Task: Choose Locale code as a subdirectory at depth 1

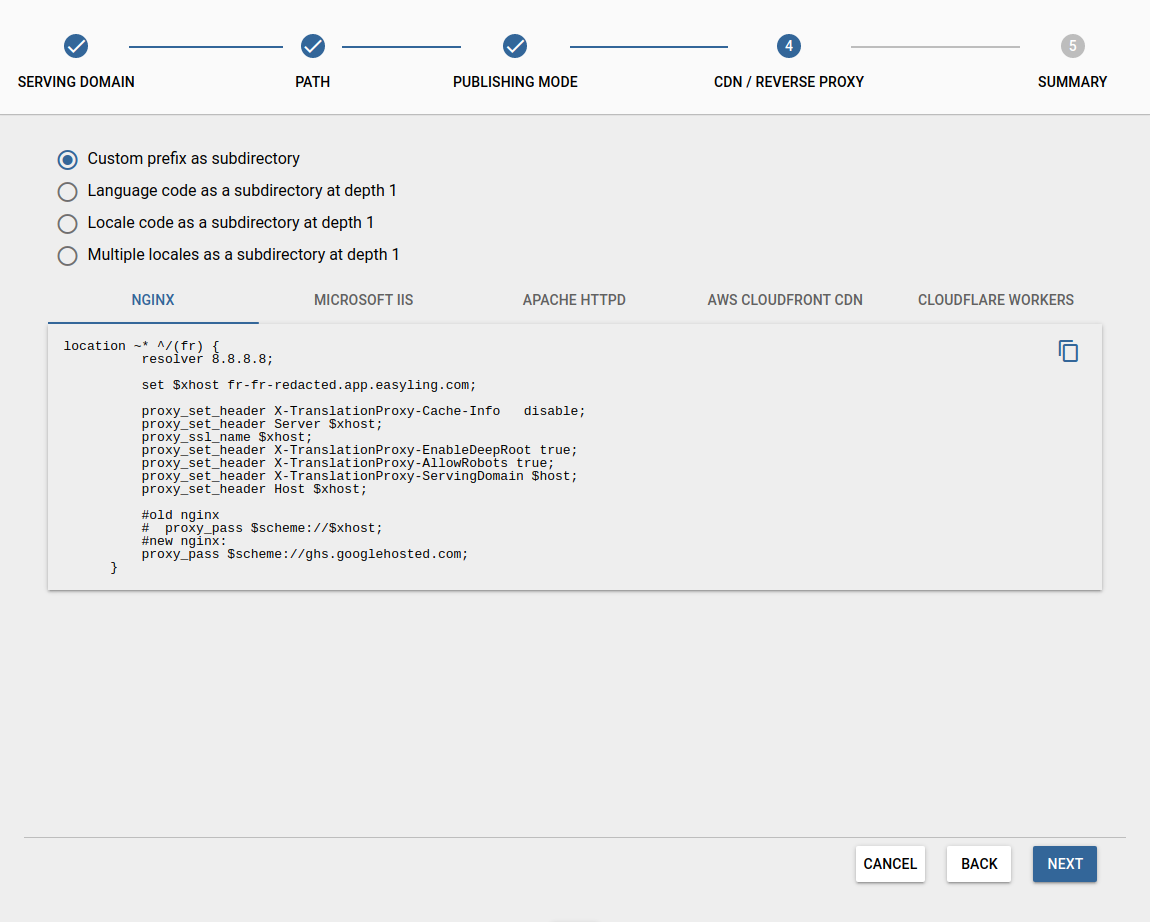Action: point(67,223)
